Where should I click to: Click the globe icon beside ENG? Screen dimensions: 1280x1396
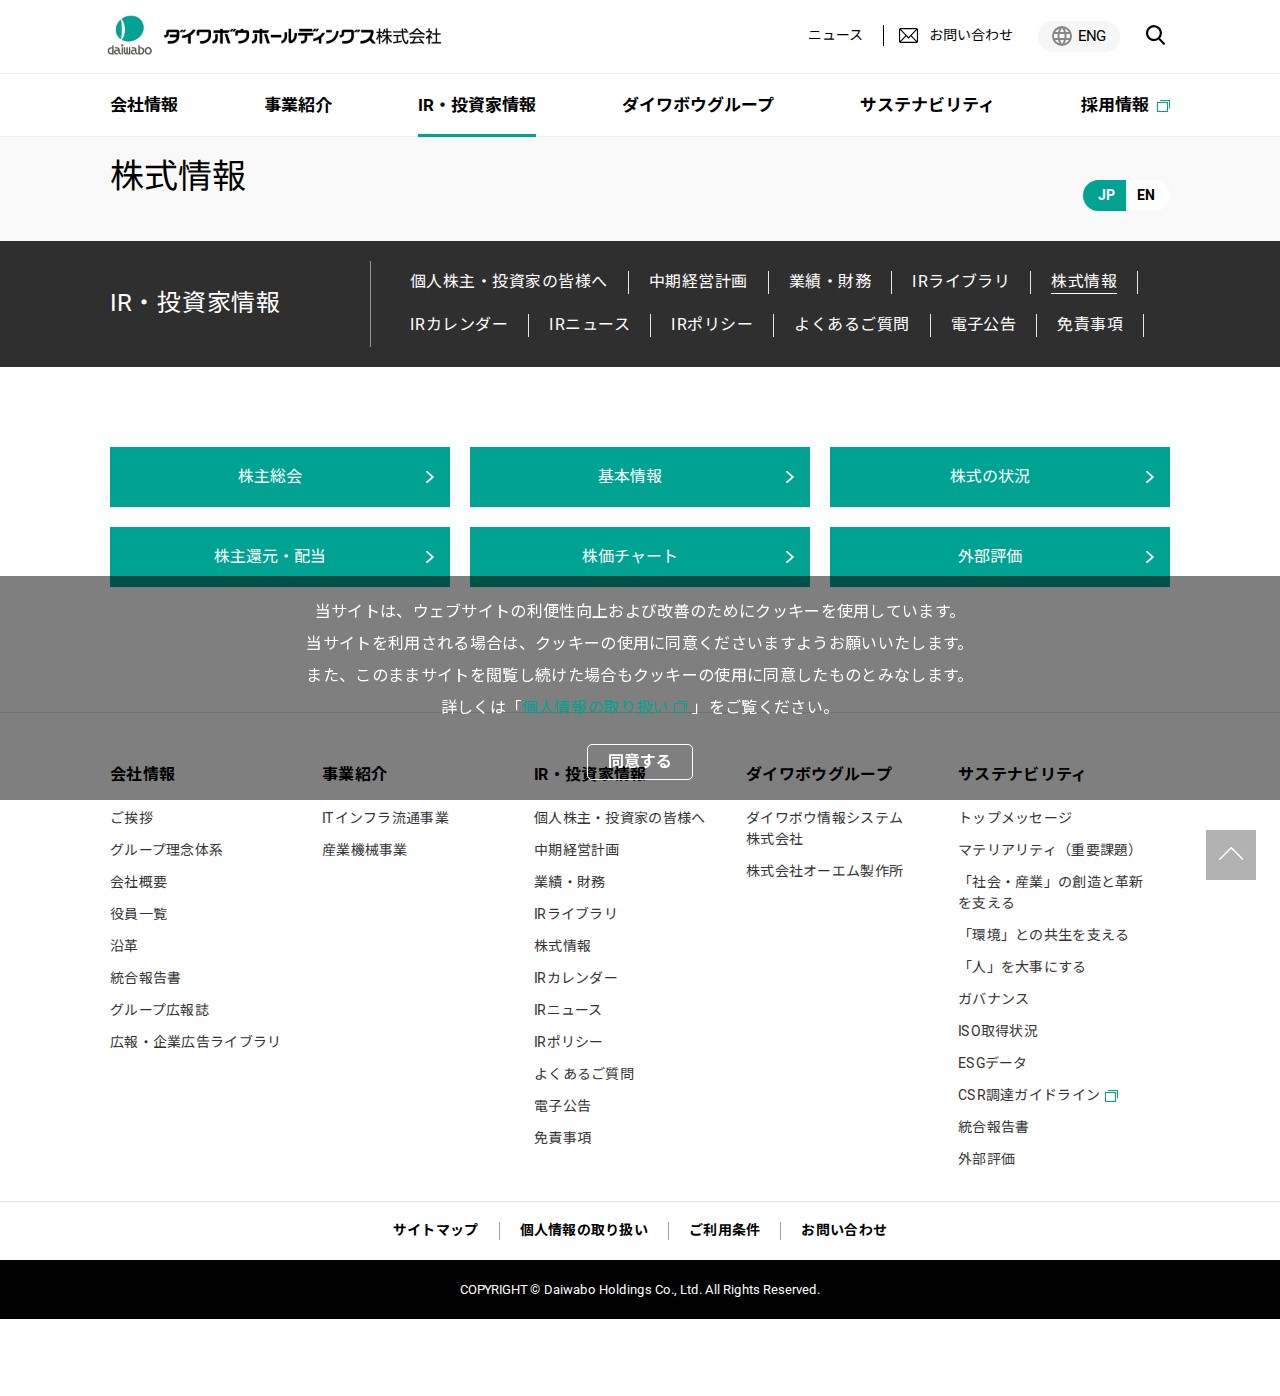coord(1062,36)
